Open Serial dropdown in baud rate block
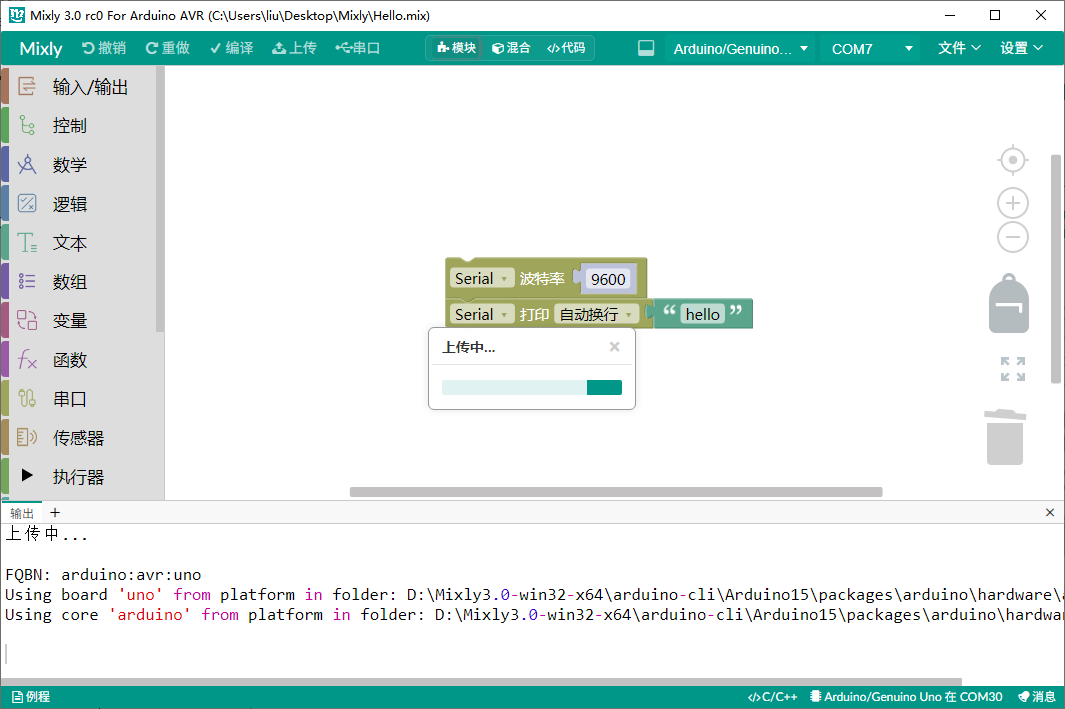Image resolution: width=1065 pixels, height=709 pixels. pos(482,278)
